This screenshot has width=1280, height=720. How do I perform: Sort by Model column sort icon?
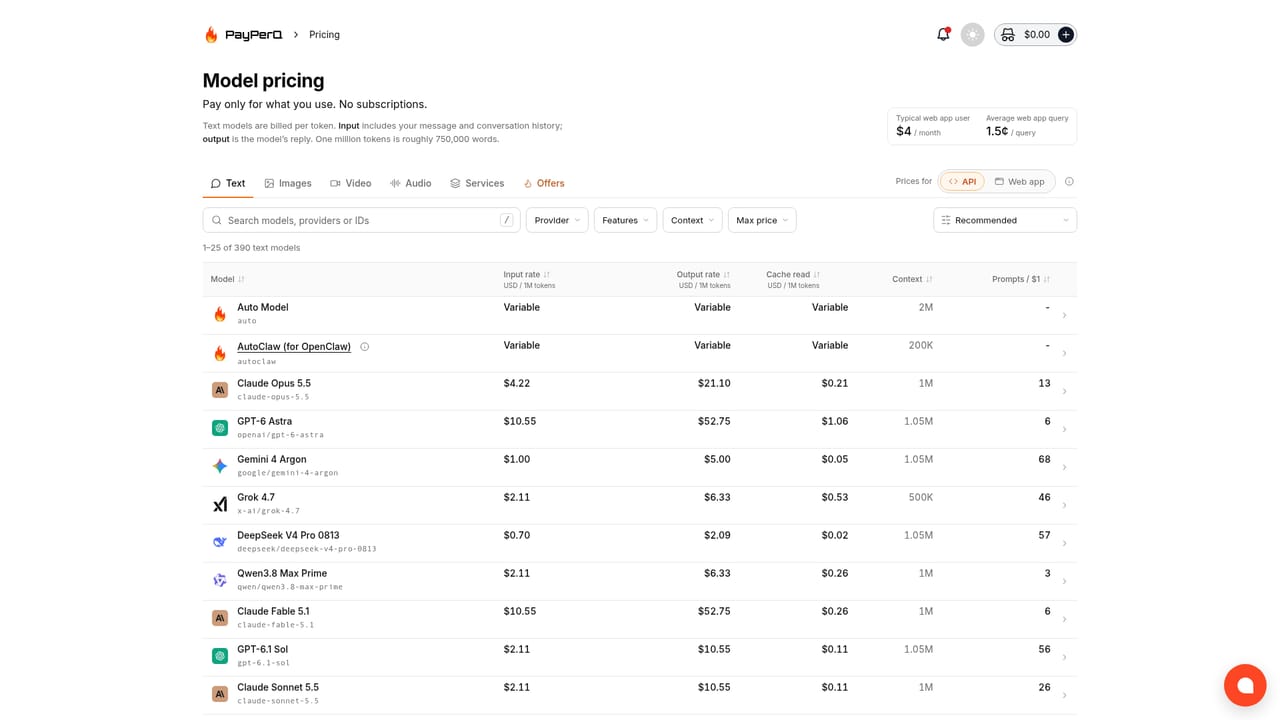(x=242, y=280)
